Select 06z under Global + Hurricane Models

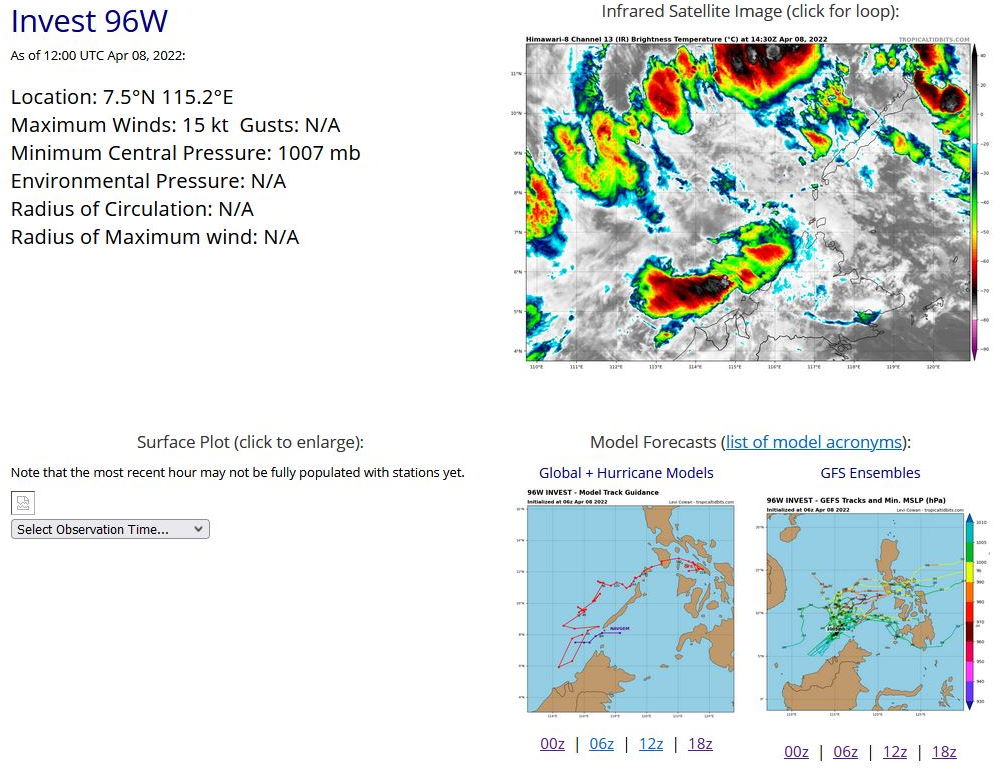click(x=601, y=744)
